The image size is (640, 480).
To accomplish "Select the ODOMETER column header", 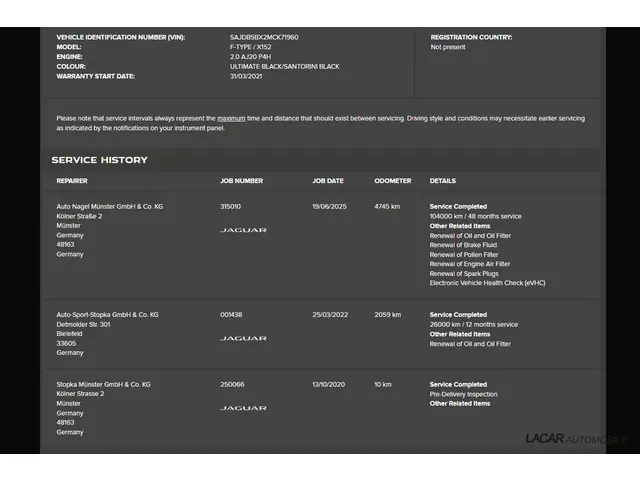I will [392, 181].
